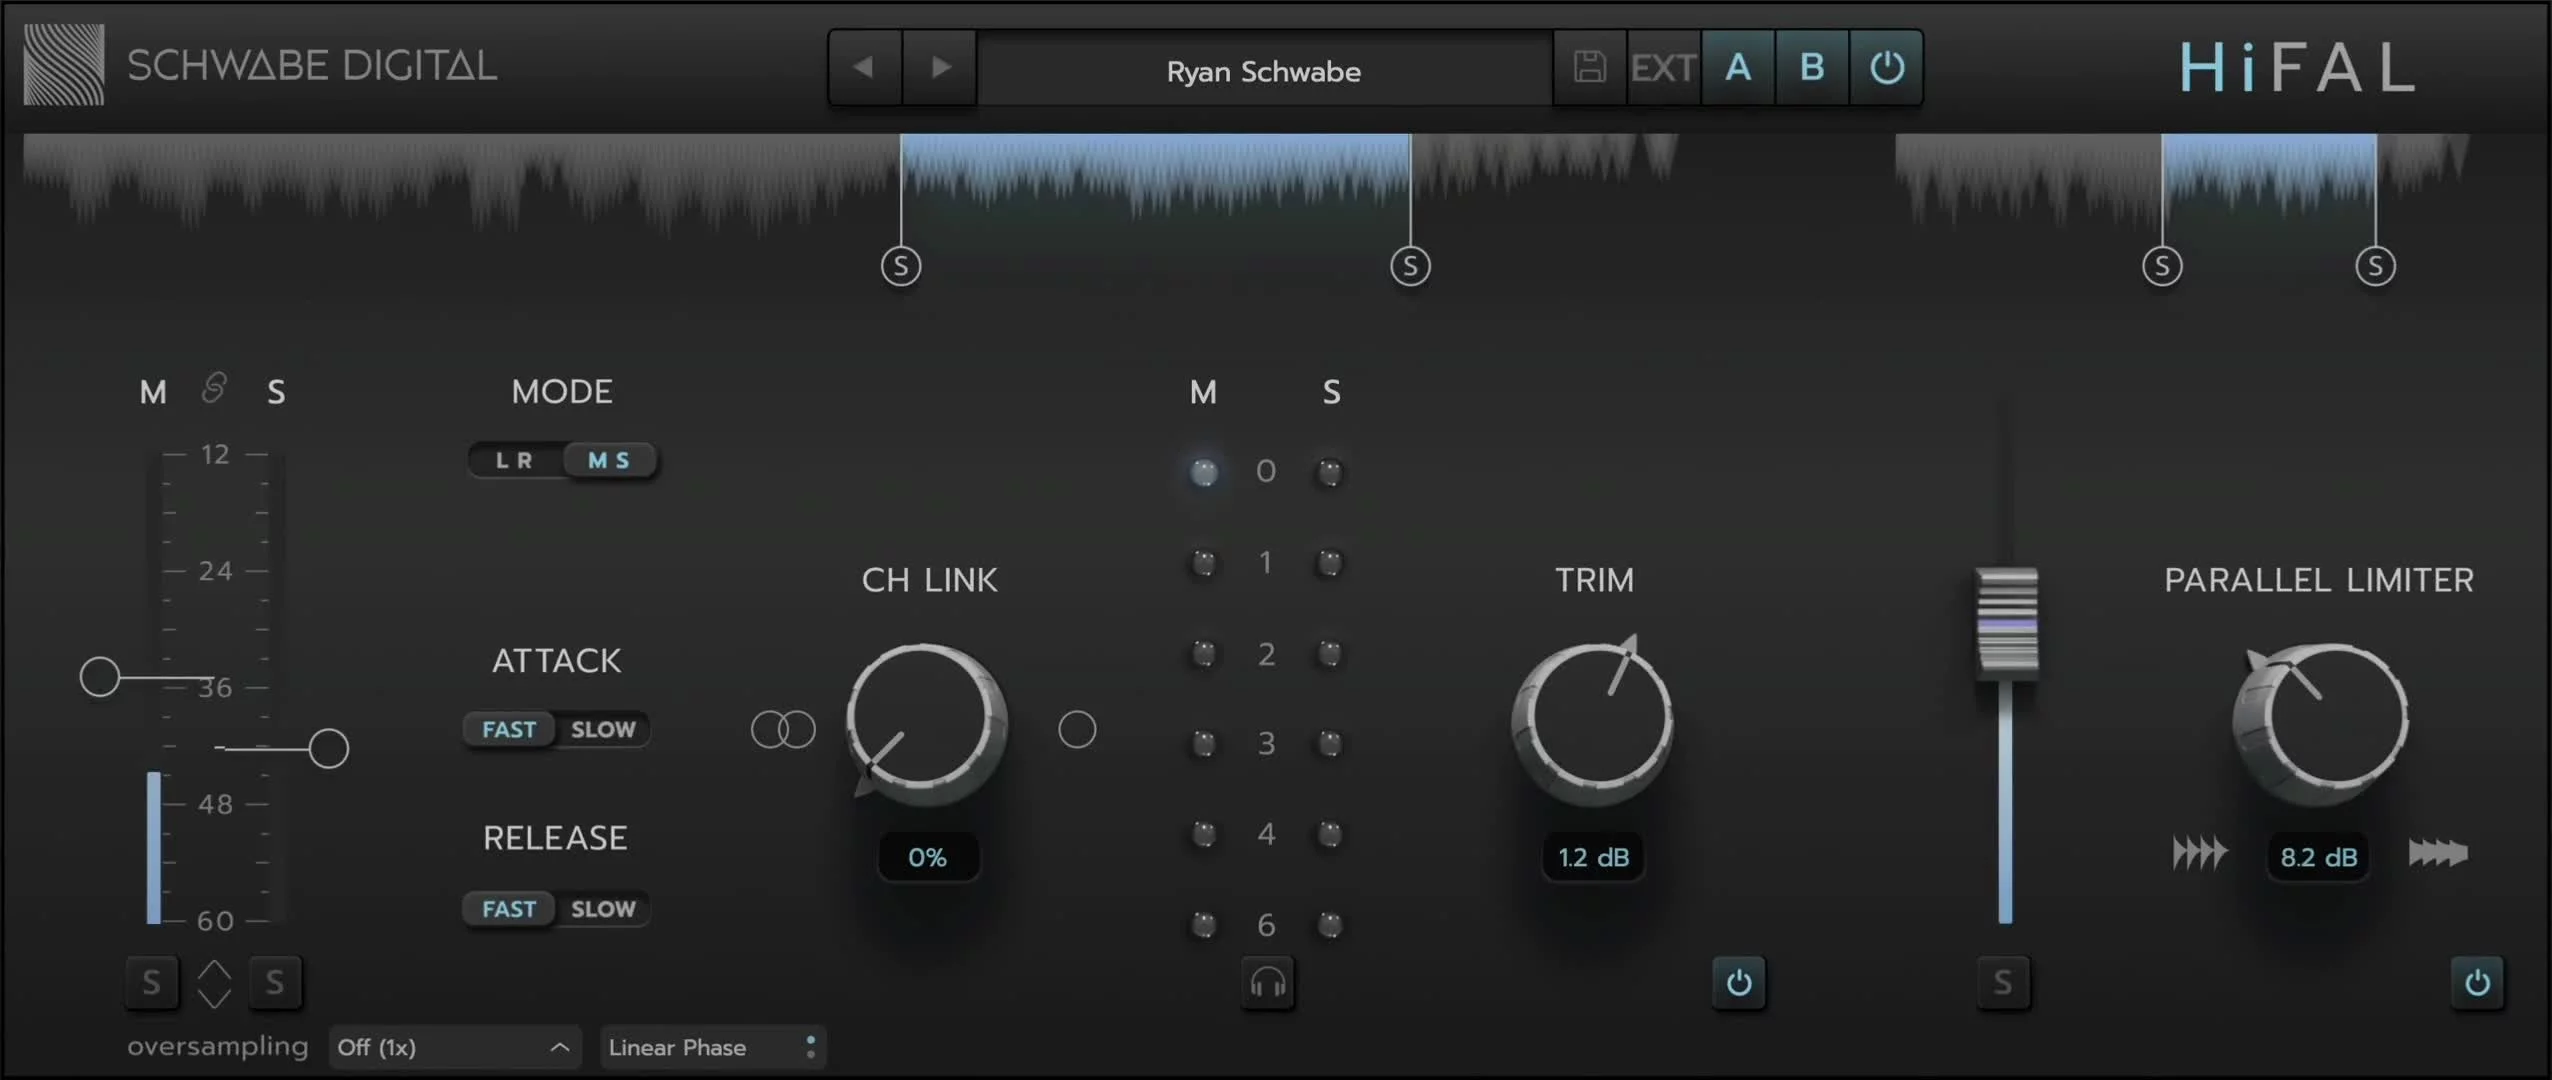The width and height of the screenshot is (2552, 1080).
Task: Click the save preset floppy icon
Action: pos(1589,67)
